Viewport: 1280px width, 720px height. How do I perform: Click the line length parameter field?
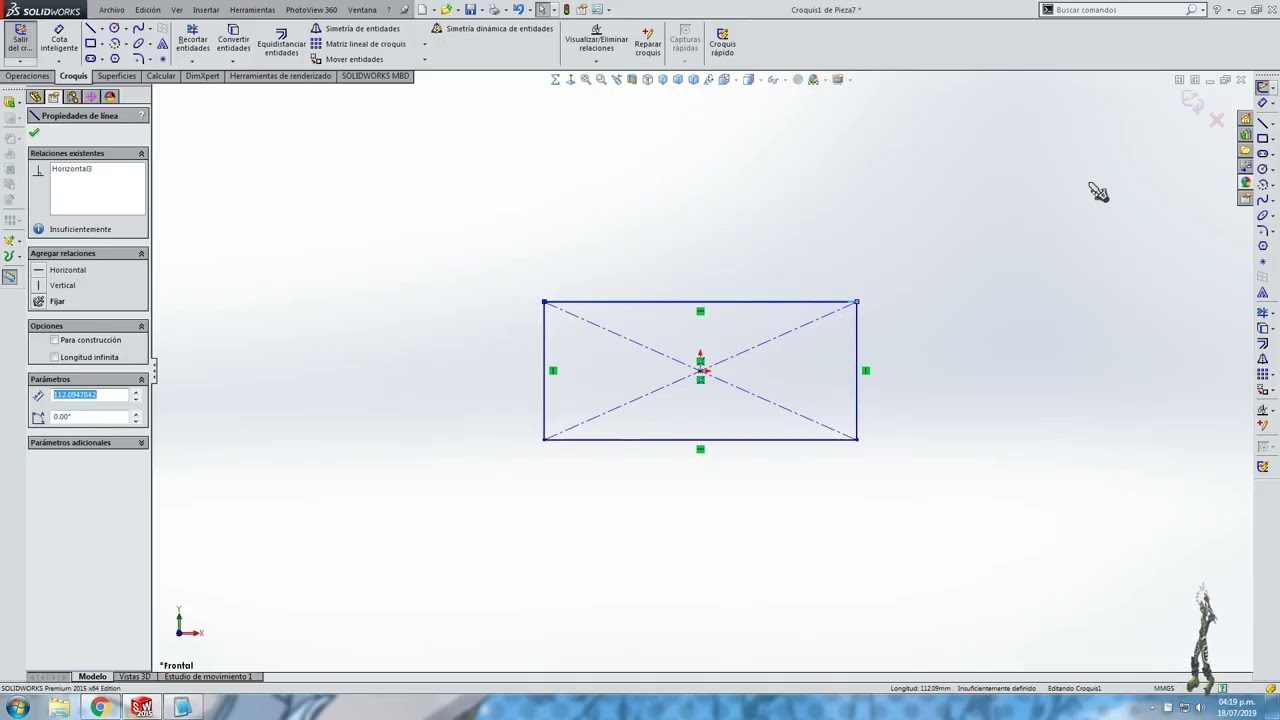click(x=90, y=395)
